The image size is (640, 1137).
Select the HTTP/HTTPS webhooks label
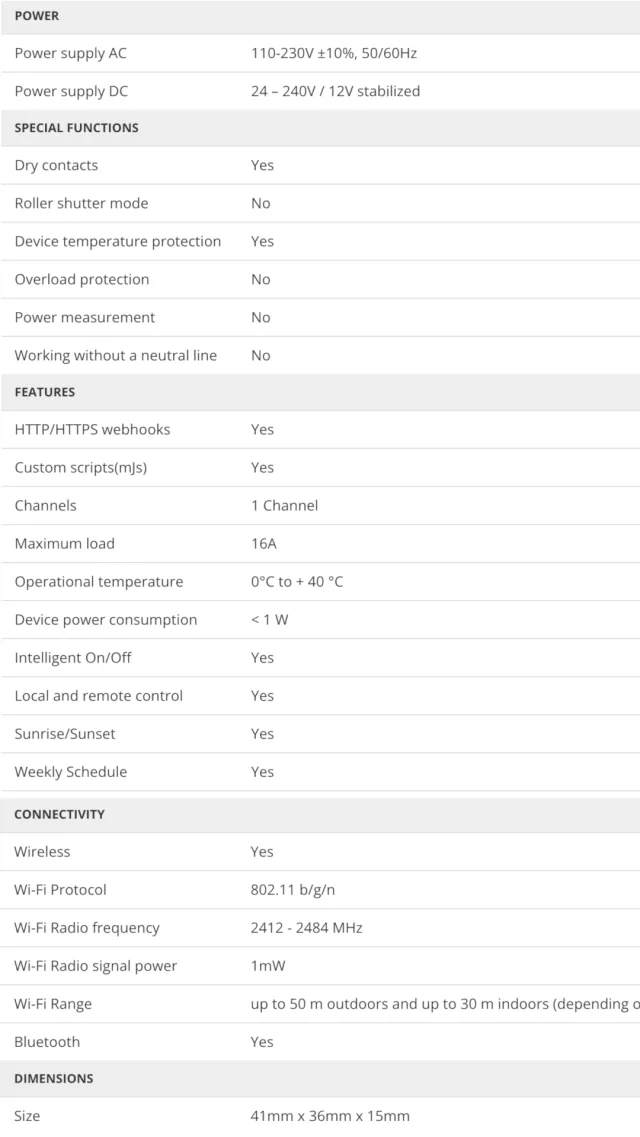coord(92,429)
